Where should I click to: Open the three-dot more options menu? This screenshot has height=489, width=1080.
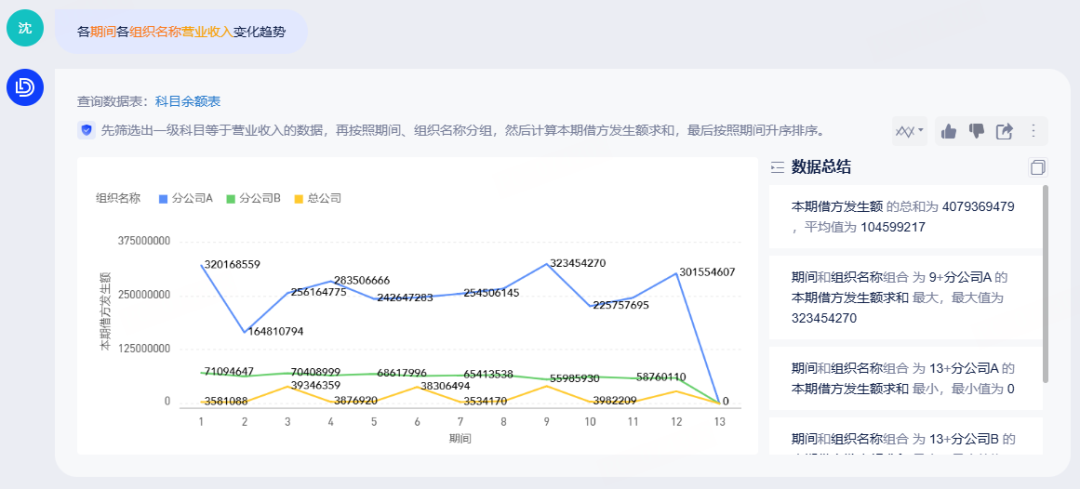pos(1032,131)
